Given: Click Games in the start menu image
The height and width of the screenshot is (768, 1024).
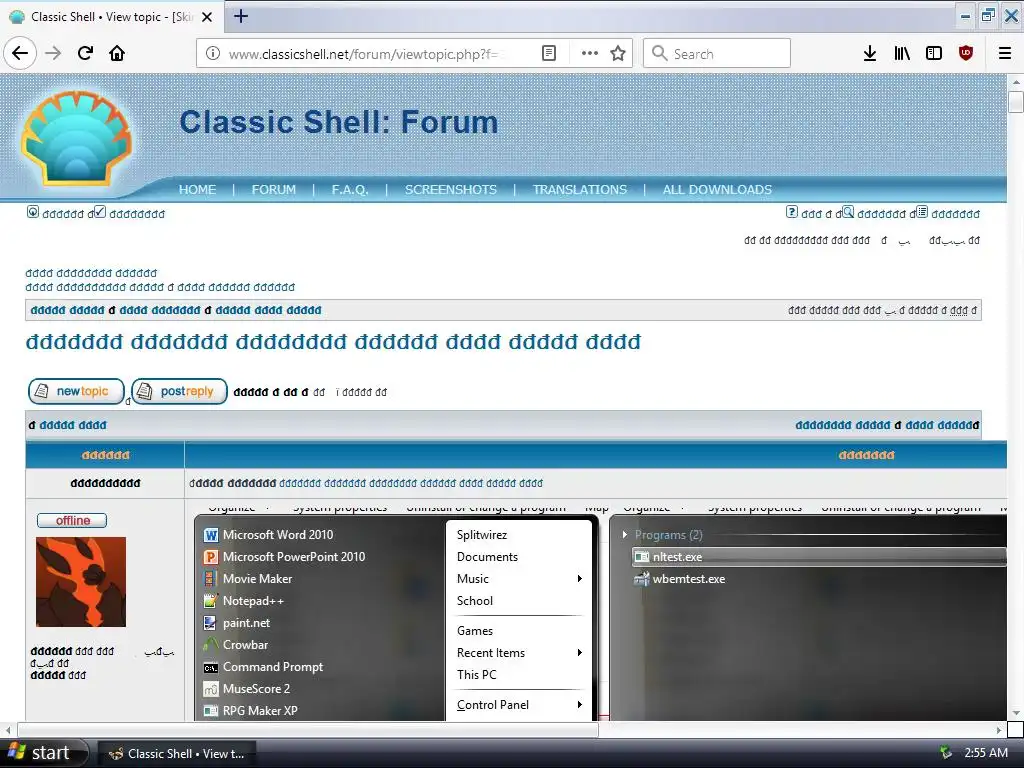Looking at the screenshot, I should click(x=475, y=631).
